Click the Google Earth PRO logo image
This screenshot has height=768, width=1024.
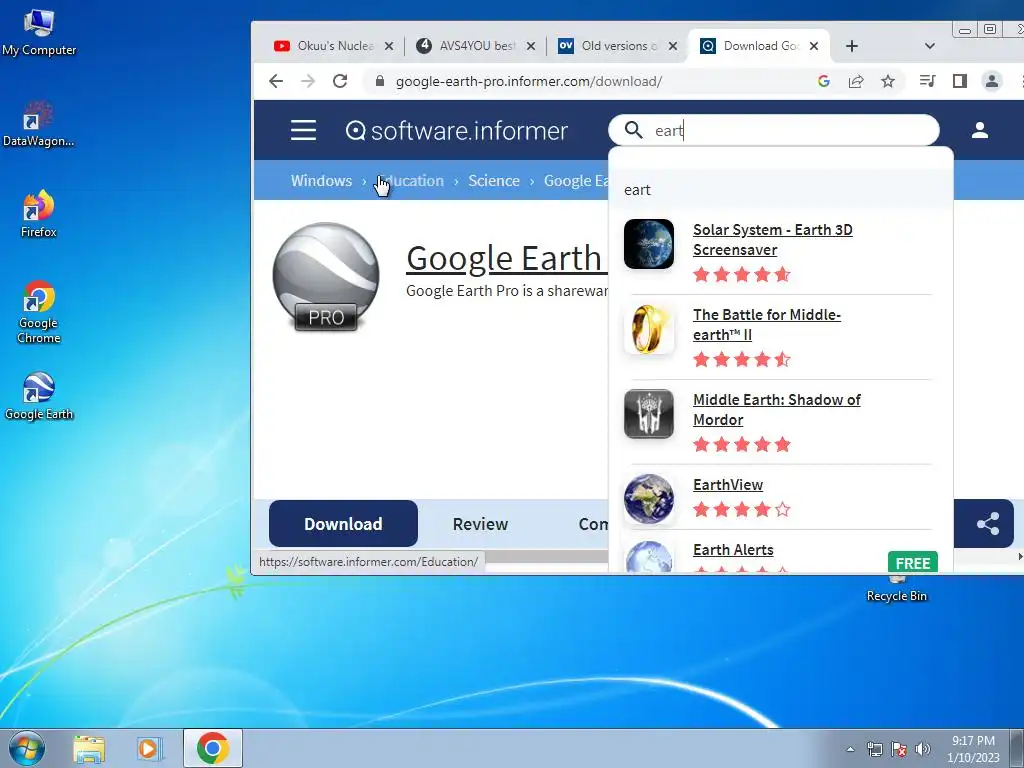[x=326, y=277]
